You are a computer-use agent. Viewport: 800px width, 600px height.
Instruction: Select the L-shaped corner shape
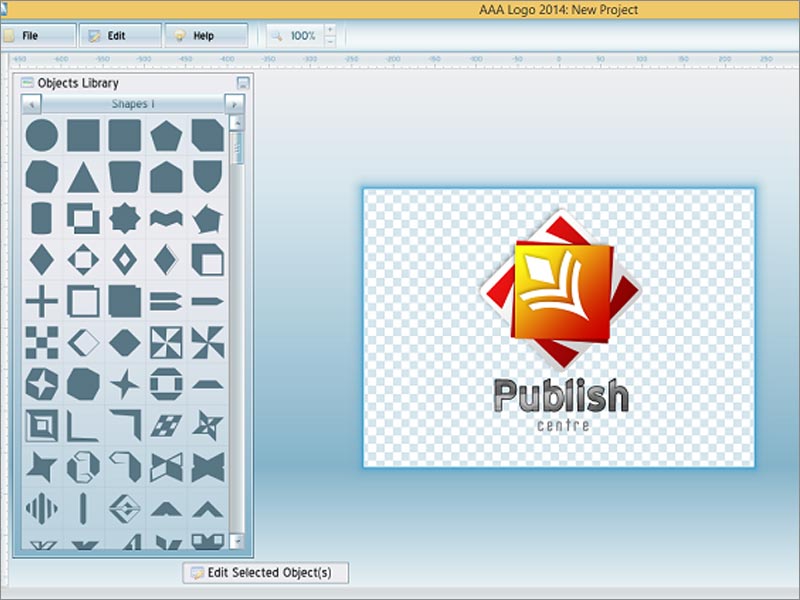click(x=83, y=425)
